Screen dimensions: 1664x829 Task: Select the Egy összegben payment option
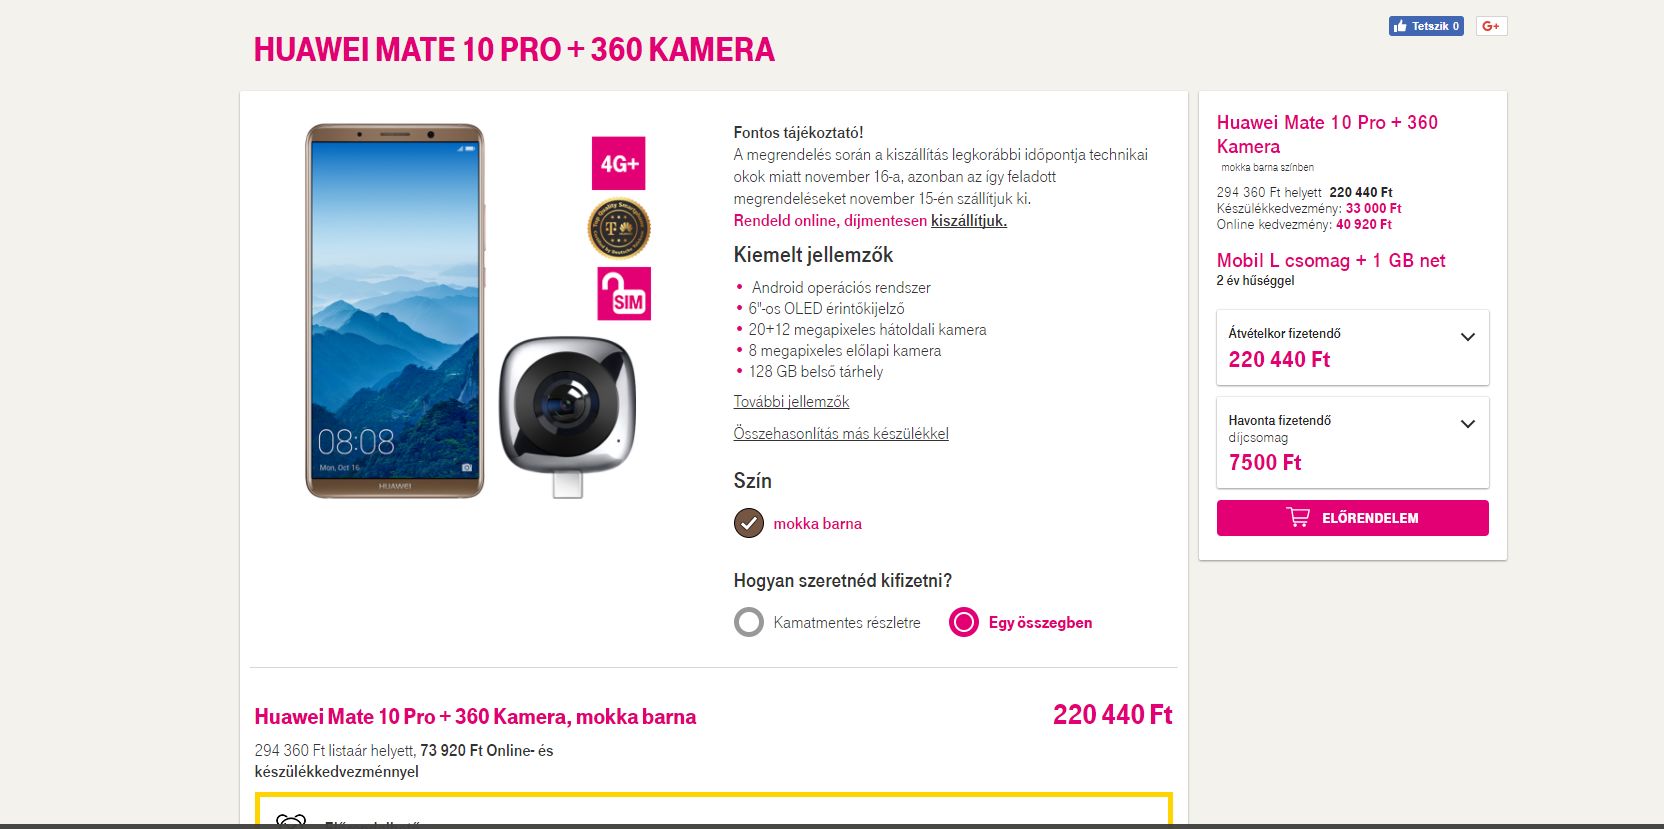coord(964,622)
